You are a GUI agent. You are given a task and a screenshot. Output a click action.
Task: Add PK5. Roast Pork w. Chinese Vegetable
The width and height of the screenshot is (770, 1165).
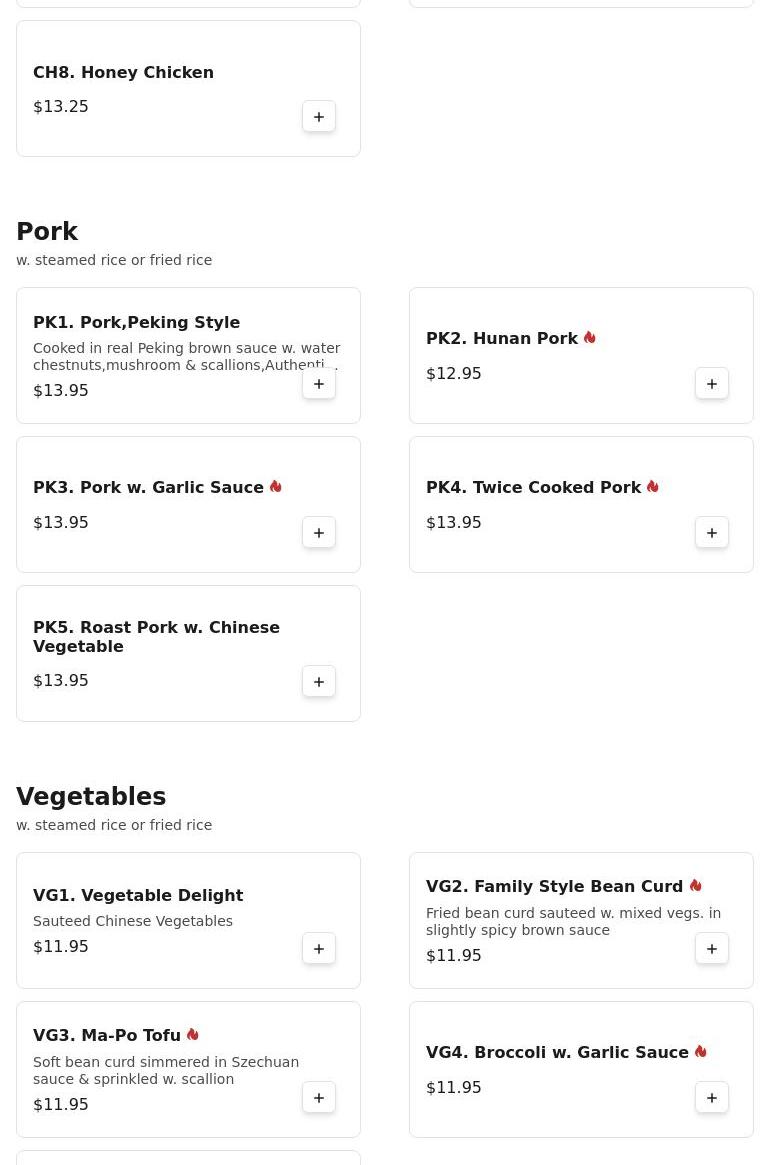pos(319,682)
